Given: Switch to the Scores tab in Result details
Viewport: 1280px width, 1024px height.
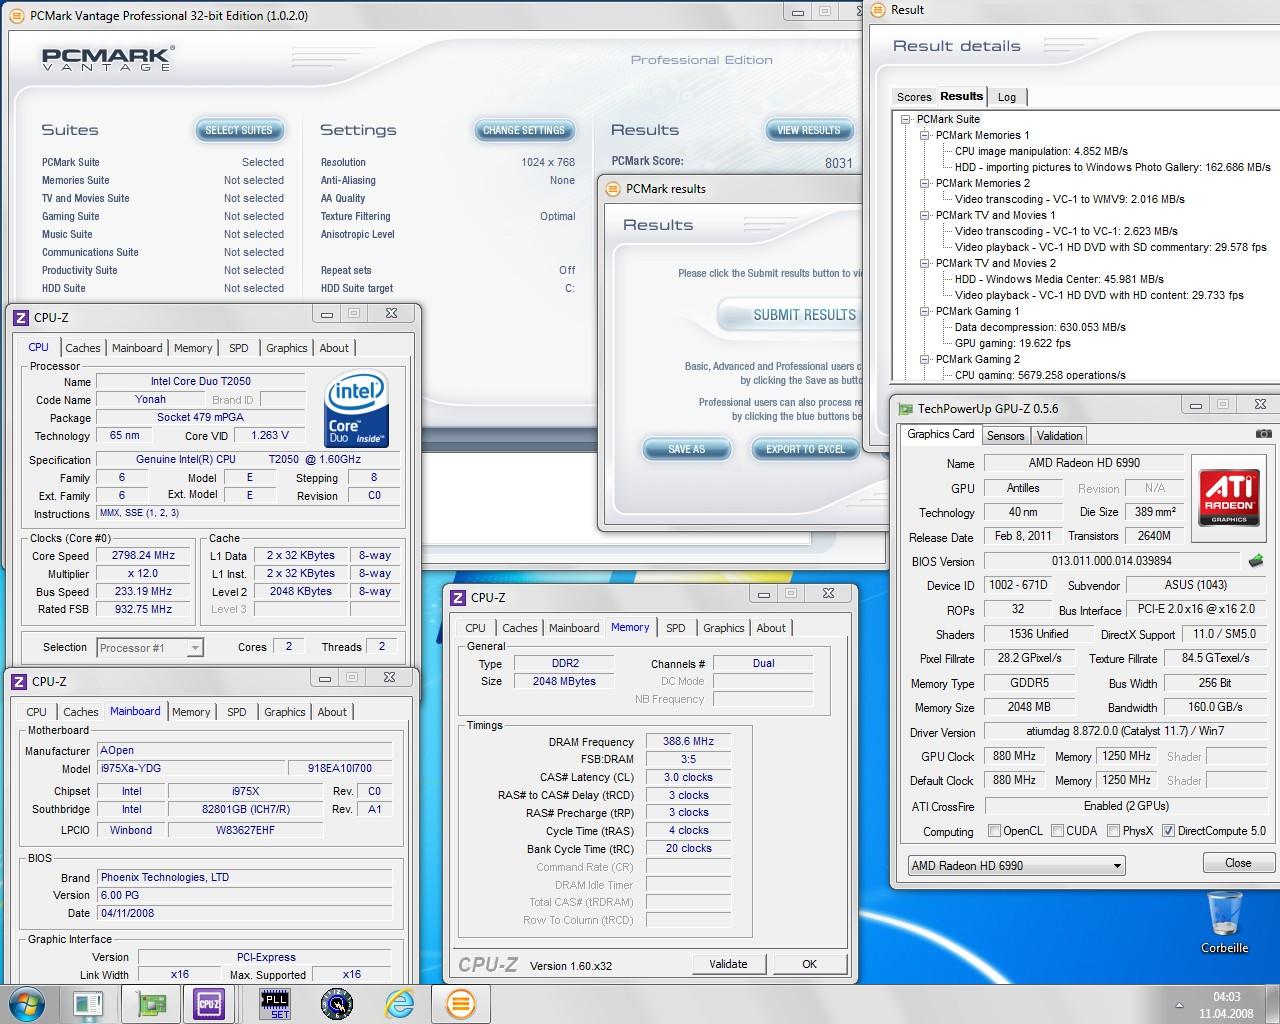Looking at the screenshot, I should [914, 97].
